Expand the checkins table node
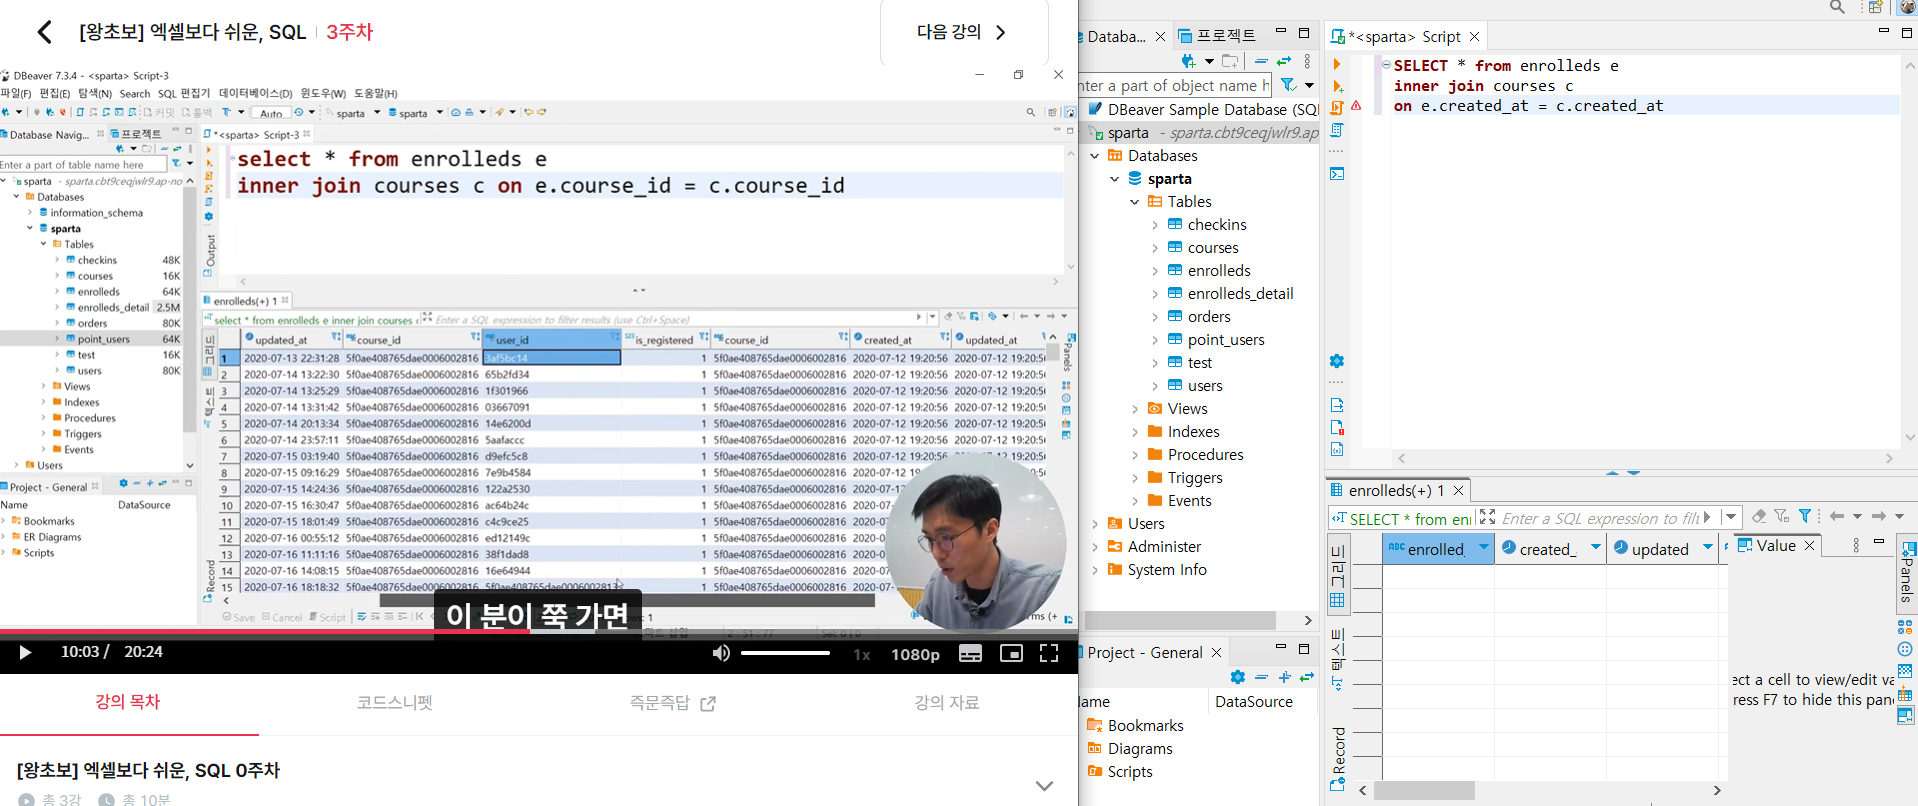1918x806 pixels. click(x=1155, y=225)
